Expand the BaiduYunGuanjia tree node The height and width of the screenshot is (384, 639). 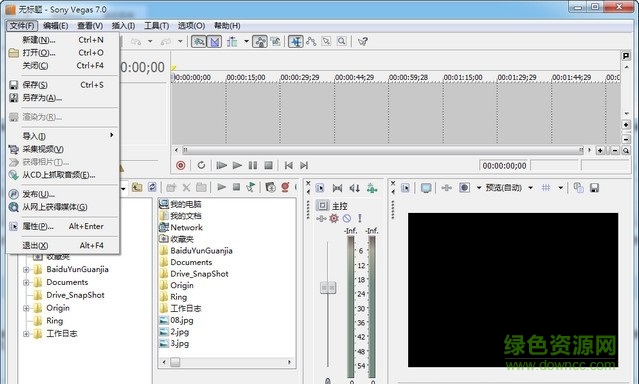click(x=26, y=269)
